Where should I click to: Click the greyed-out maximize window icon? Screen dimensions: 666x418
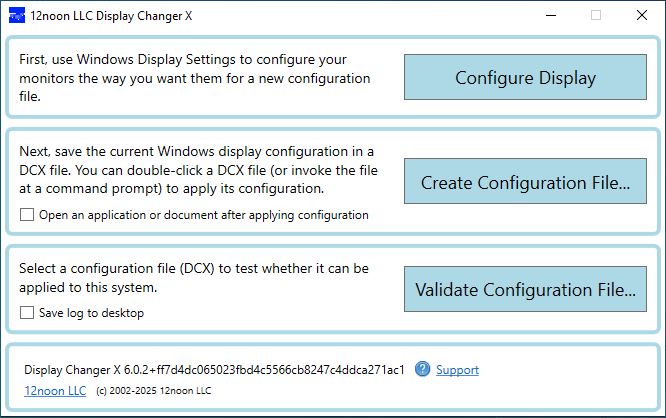[596, 16]
